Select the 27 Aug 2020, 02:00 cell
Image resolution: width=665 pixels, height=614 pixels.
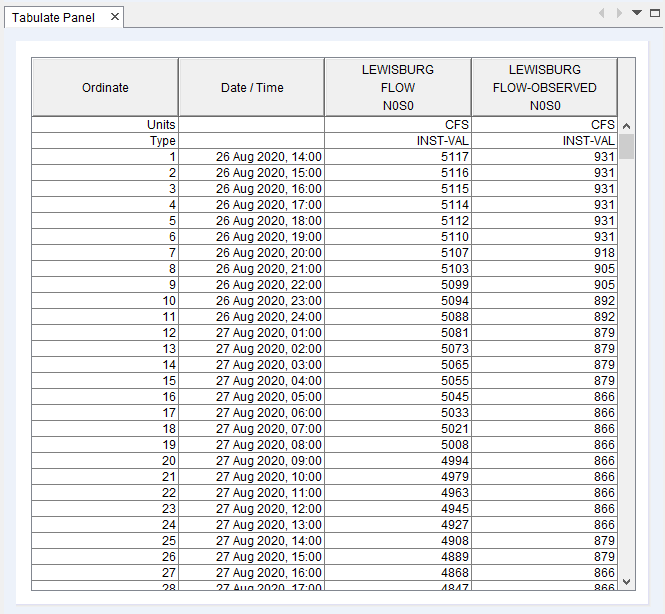[x=252, y=349]
